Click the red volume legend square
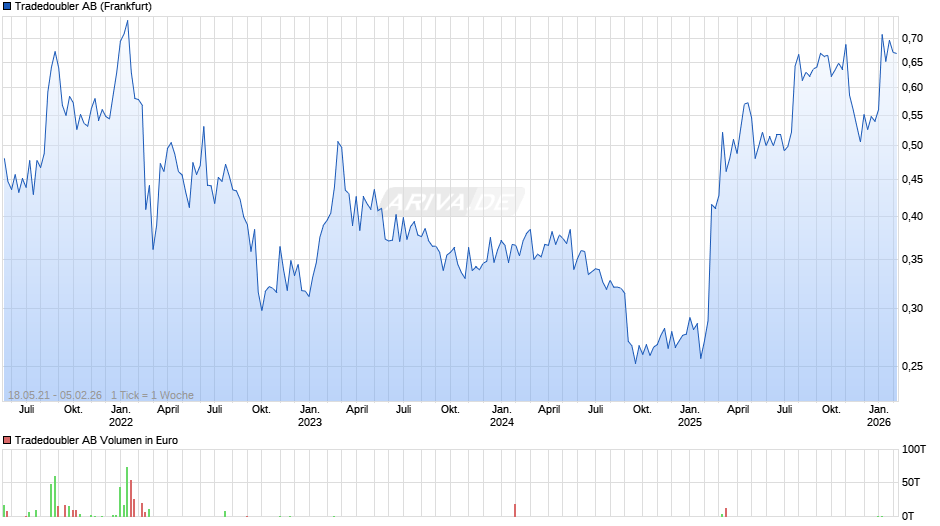Image resolution: width=940 pixels, height=526 pixels. coord(7,440)
